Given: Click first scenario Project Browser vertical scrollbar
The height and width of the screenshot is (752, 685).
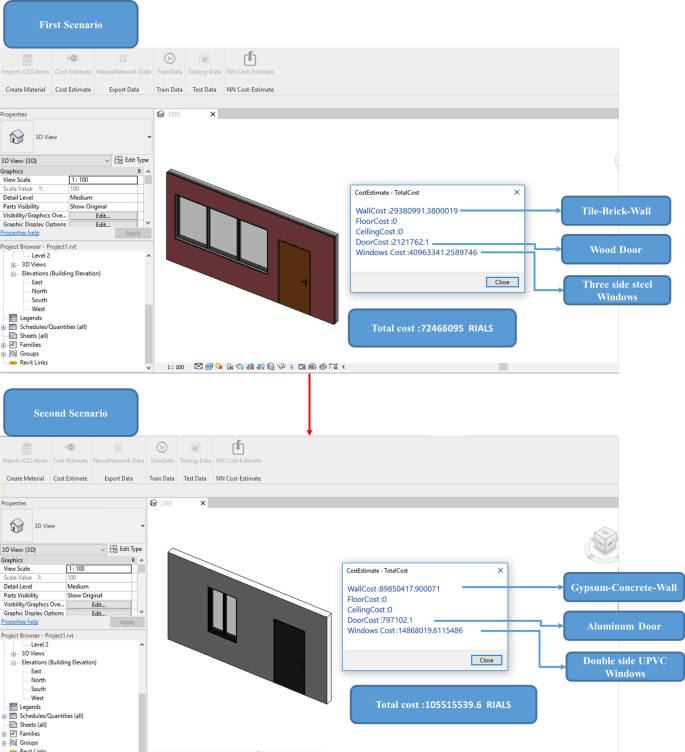Looking at the screenshot, I should coord(148,333).
